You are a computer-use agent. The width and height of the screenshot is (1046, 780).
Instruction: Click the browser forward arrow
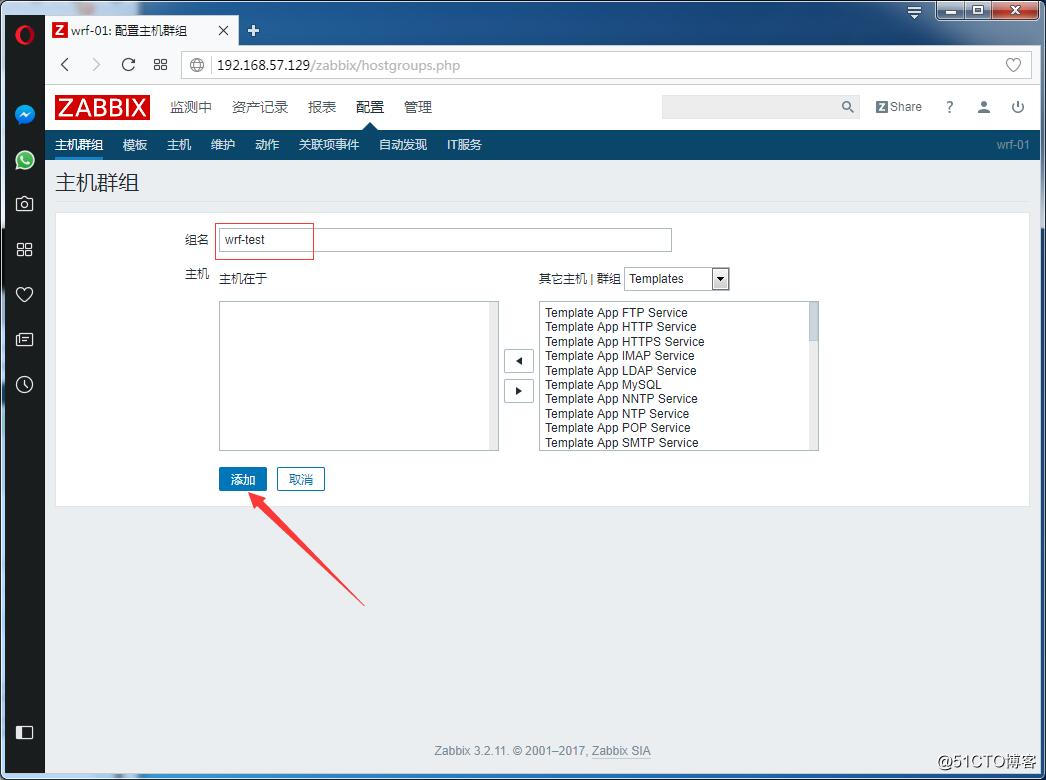96,65
